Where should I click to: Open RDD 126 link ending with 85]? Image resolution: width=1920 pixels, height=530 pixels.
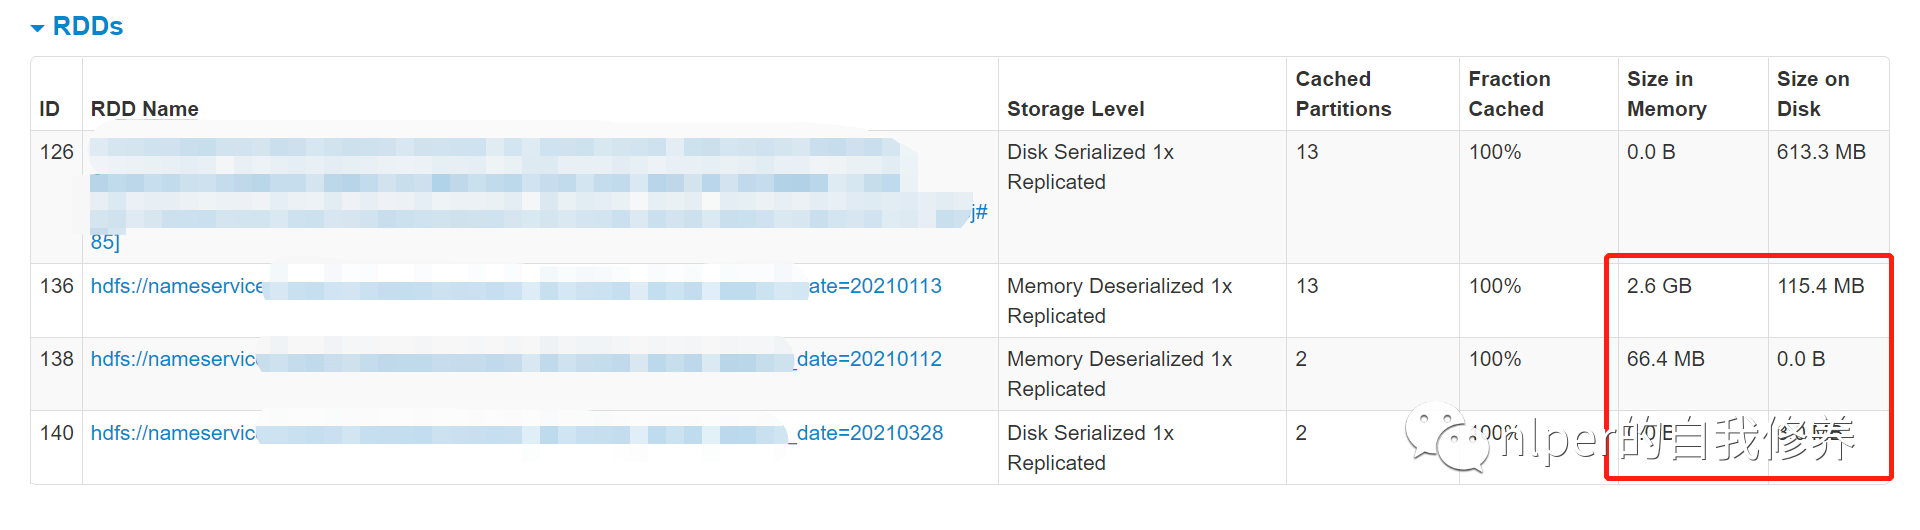coord(105,242)
